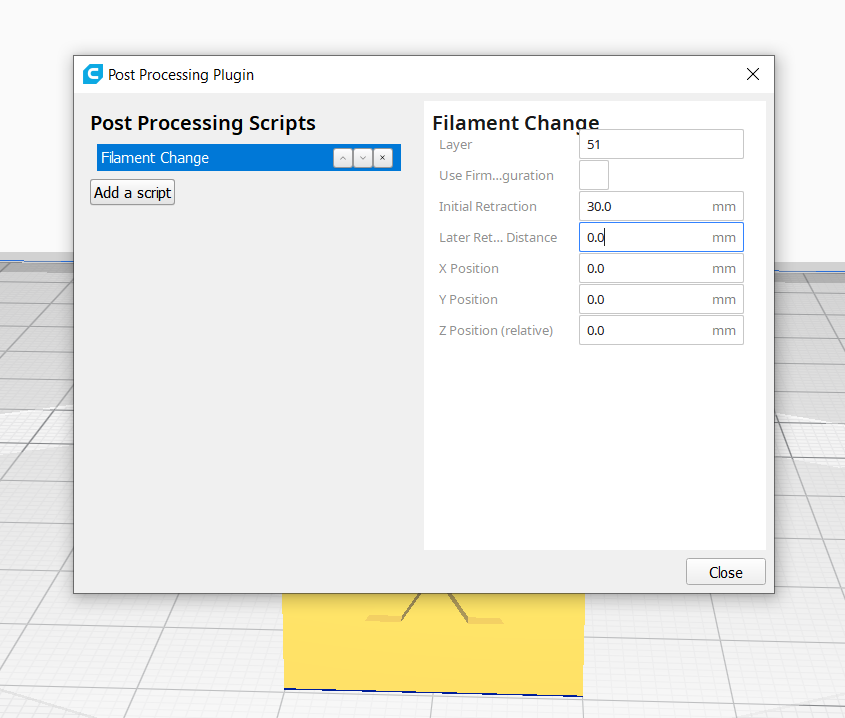Move Filament Change script up
This screenshot has height=718, width=845.
tap(343, 158)
